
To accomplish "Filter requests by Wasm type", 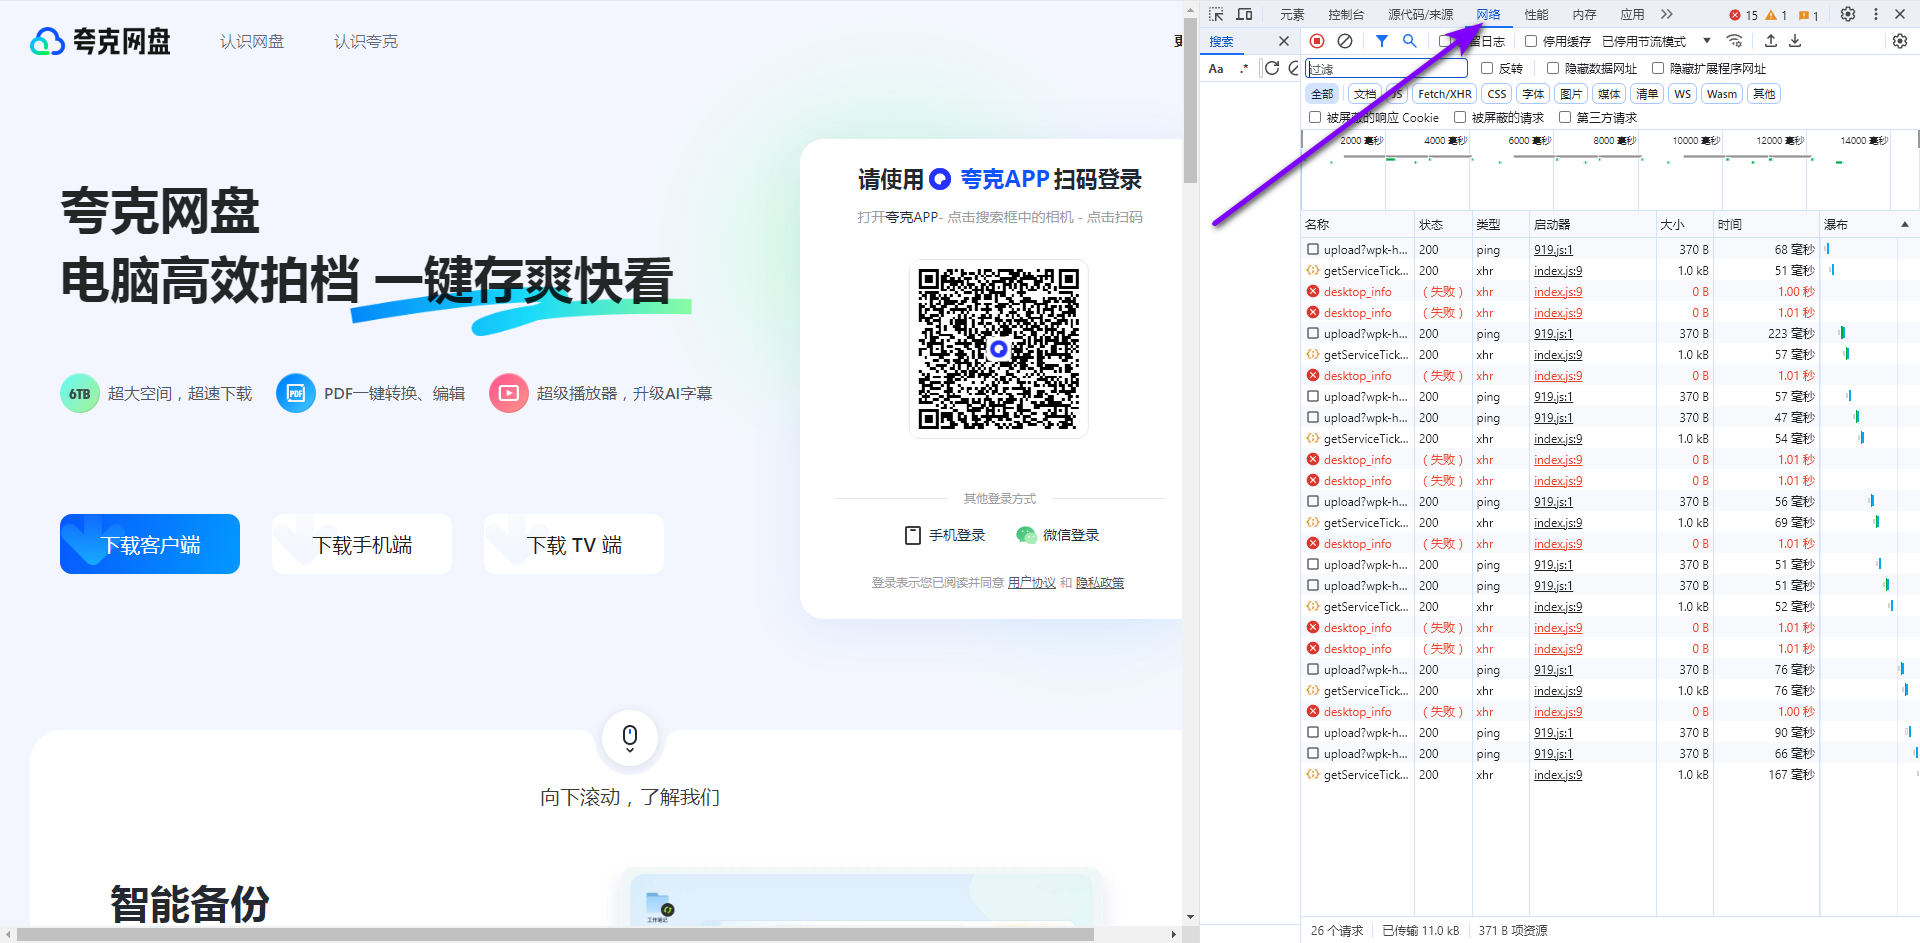I will coord(1721,94).
